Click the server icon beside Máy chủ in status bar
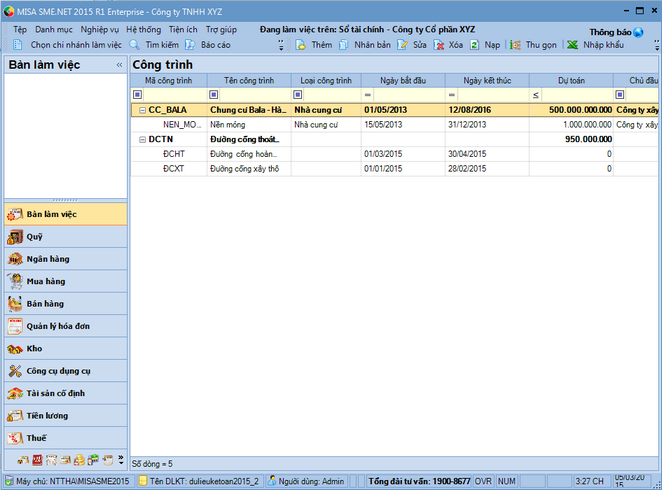 (x=9, y=481)
